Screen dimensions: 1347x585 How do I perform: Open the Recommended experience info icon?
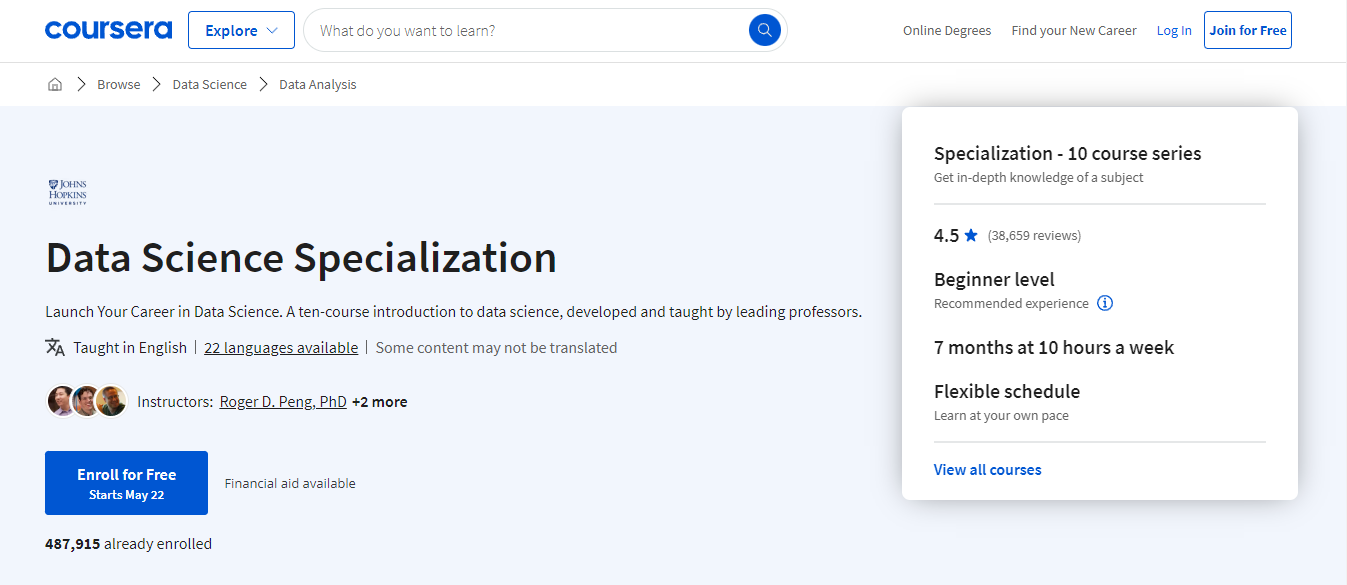[x=1105, y=303]
